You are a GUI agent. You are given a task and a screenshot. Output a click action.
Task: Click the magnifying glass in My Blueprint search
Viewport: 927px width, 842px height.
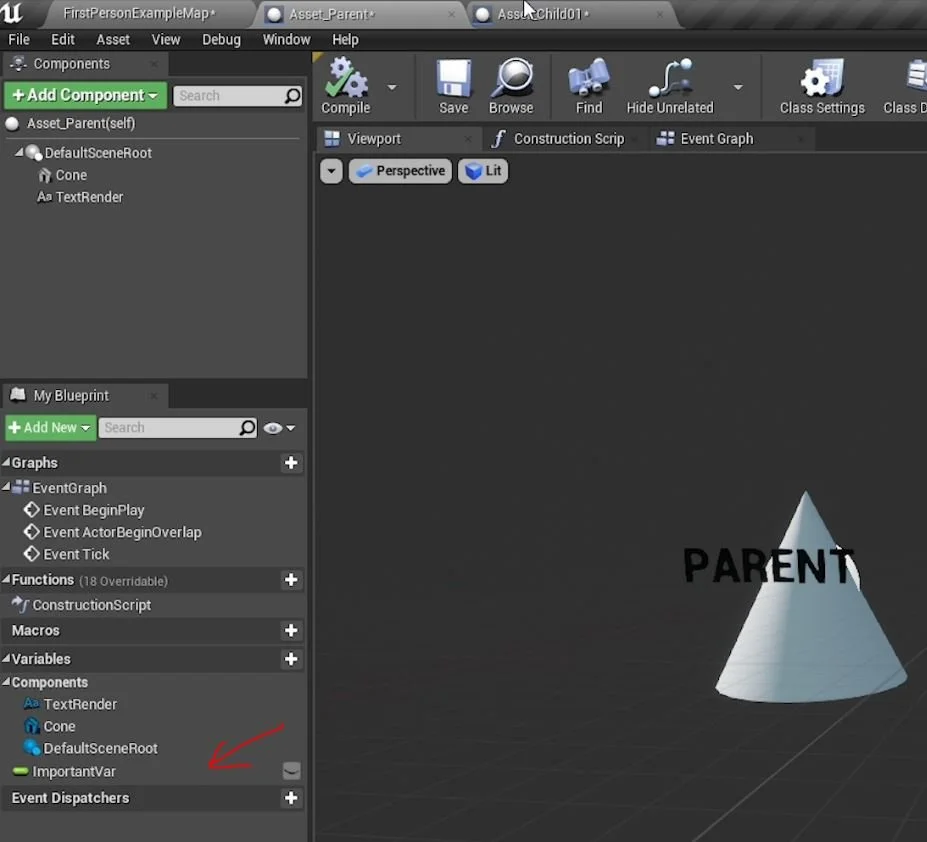click(246, 427)
